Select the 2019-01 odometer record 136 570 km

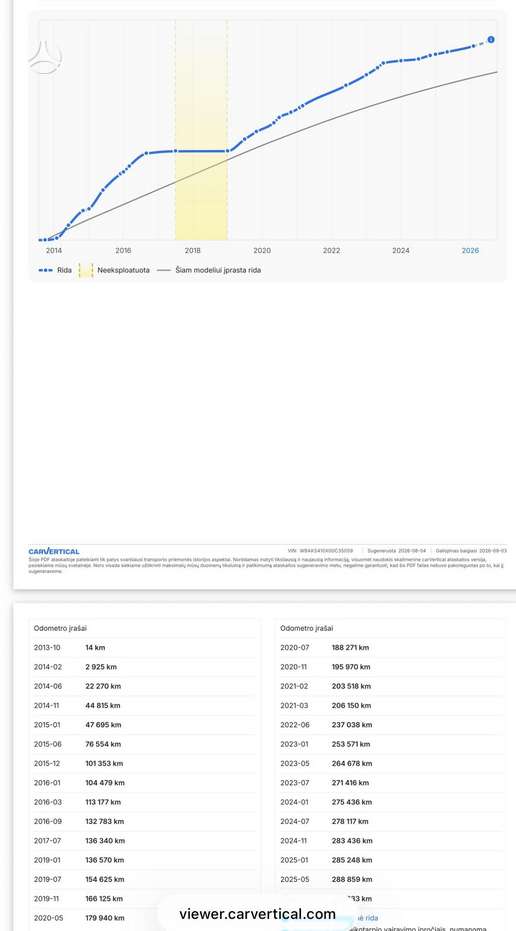pyautogui.click(x=144, y=860)
